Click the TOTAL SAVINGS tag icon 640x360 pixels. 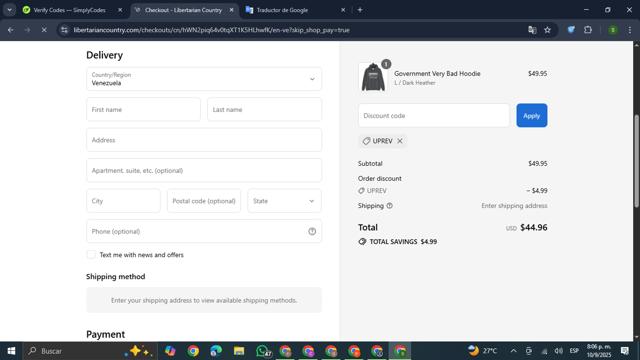click(x=362, y=242)
